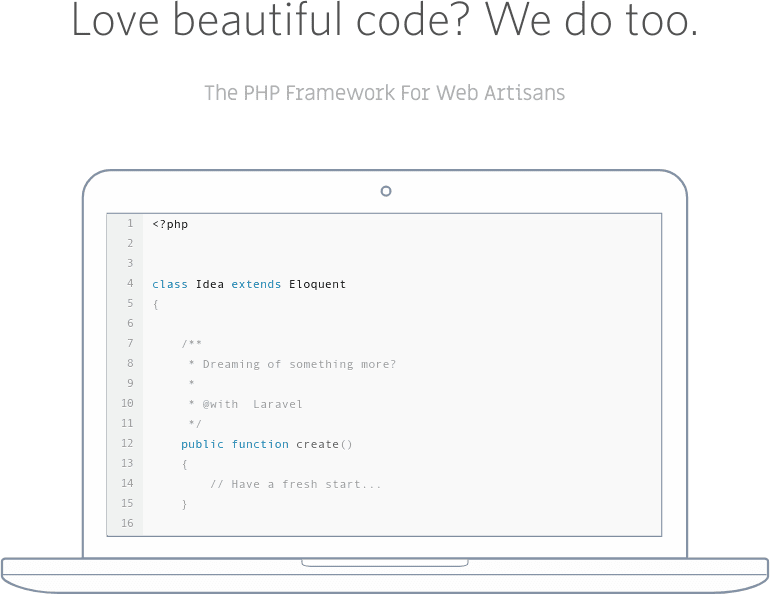Image resolution: width=770 pixels, height=594 pixels.
Task: Click the '// Have a fresh start...' comment
Action: click(296, 485)
